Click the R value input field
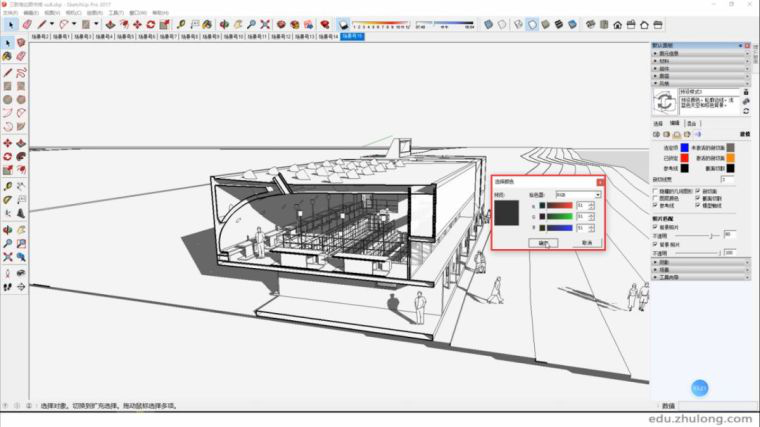Image resolution: width=760 pixels, height=427 pixels. click(x=581, y=206)
